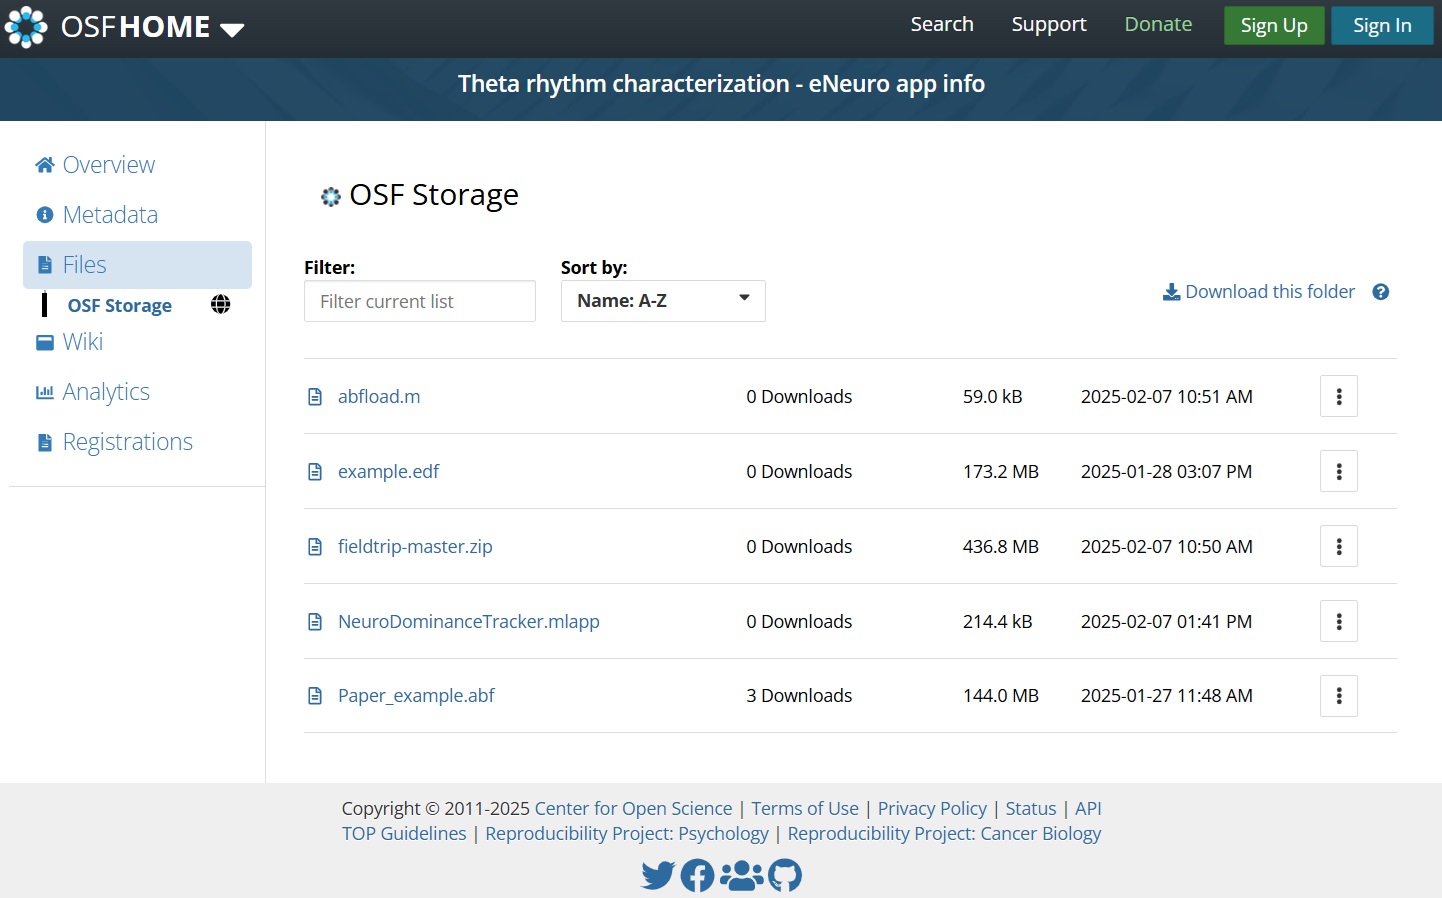
Task: Open the Terms of Use link
Action: [x=804, y=808]
